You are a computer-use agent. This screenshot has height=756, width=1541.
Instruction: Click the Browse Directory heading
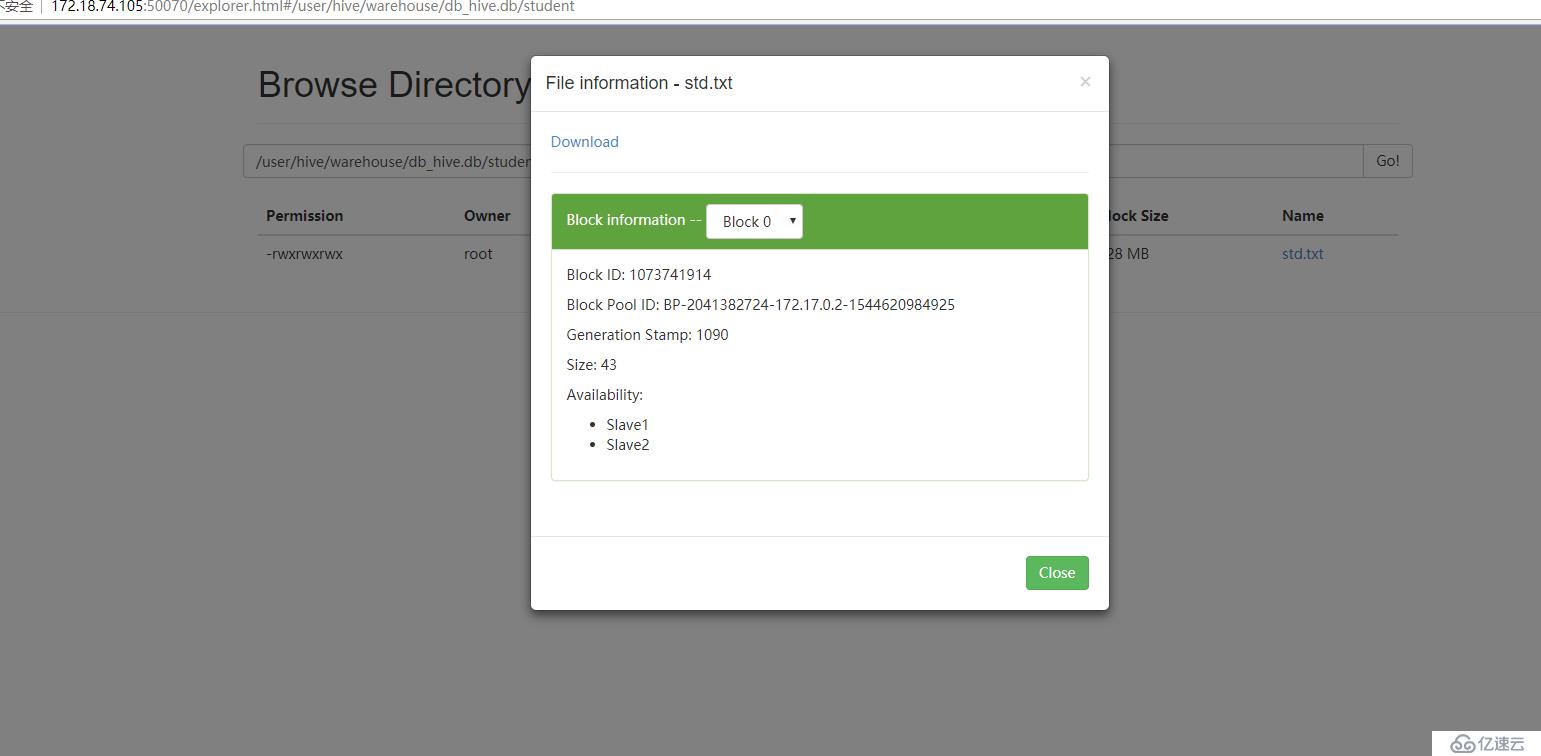[394, 85]
